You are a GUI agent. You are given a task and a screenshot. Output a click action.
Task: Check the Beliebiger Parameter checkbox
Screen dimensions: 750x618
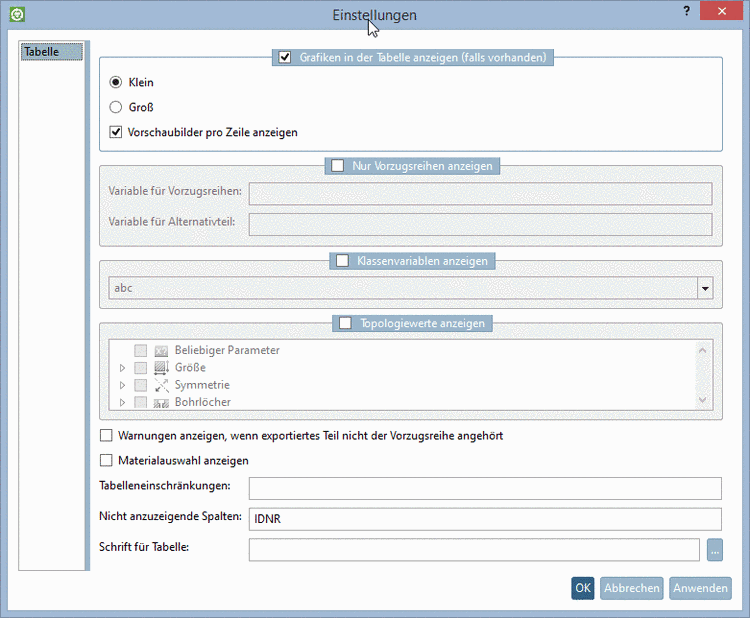(141, 351)
